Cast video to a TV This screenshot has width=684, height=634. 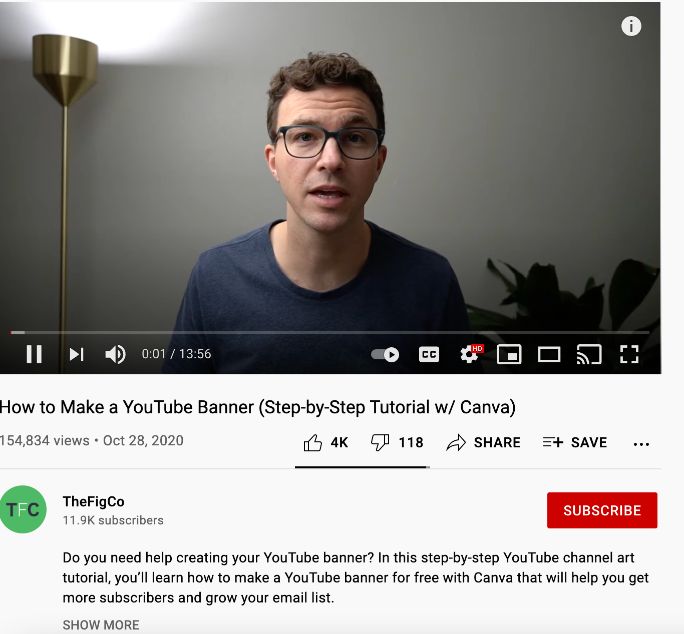pyautogui.click(x=589, y=354)
